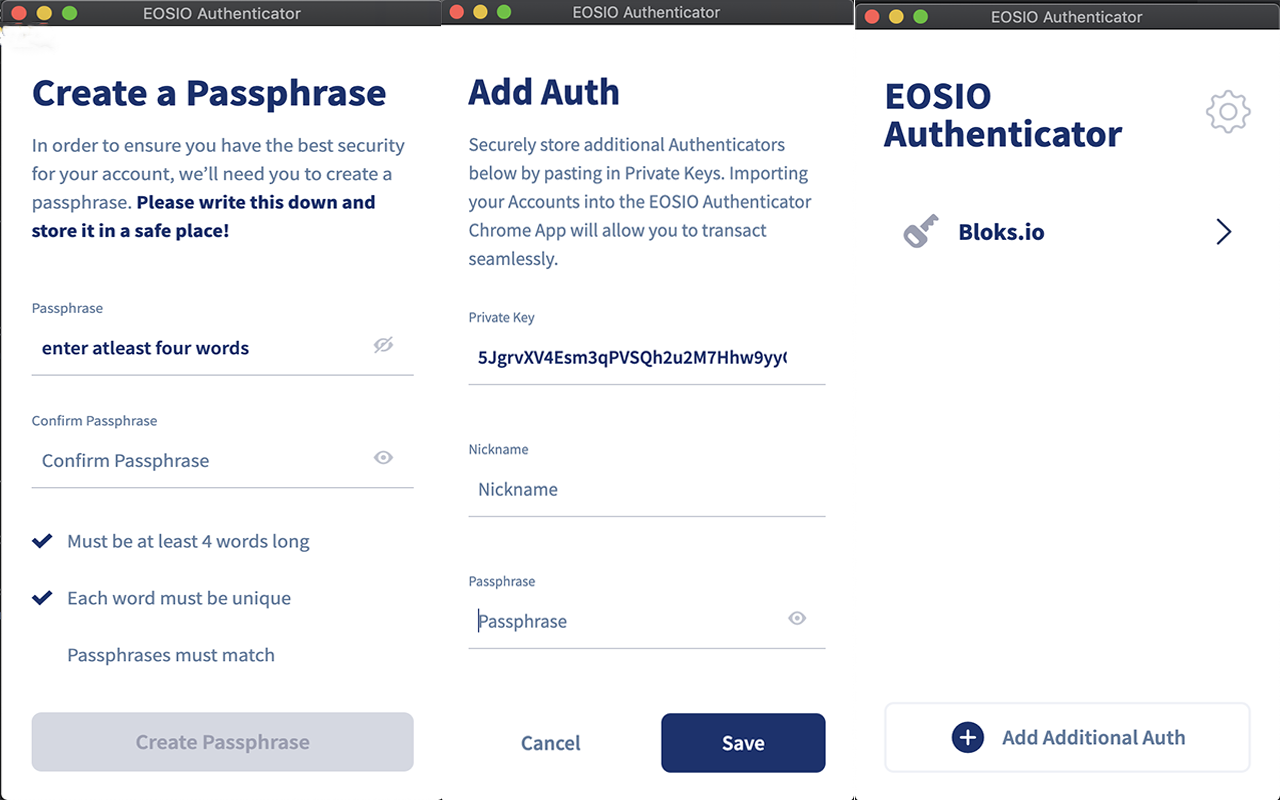
Task: Focus the Nickname input field
Action: tap(646, 490)
